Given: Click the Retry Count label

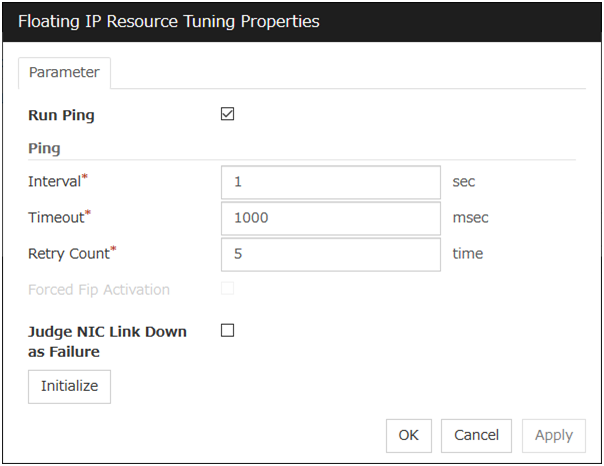Looking at the screenshot, I should pyautogui.click(x=70, y=254).
